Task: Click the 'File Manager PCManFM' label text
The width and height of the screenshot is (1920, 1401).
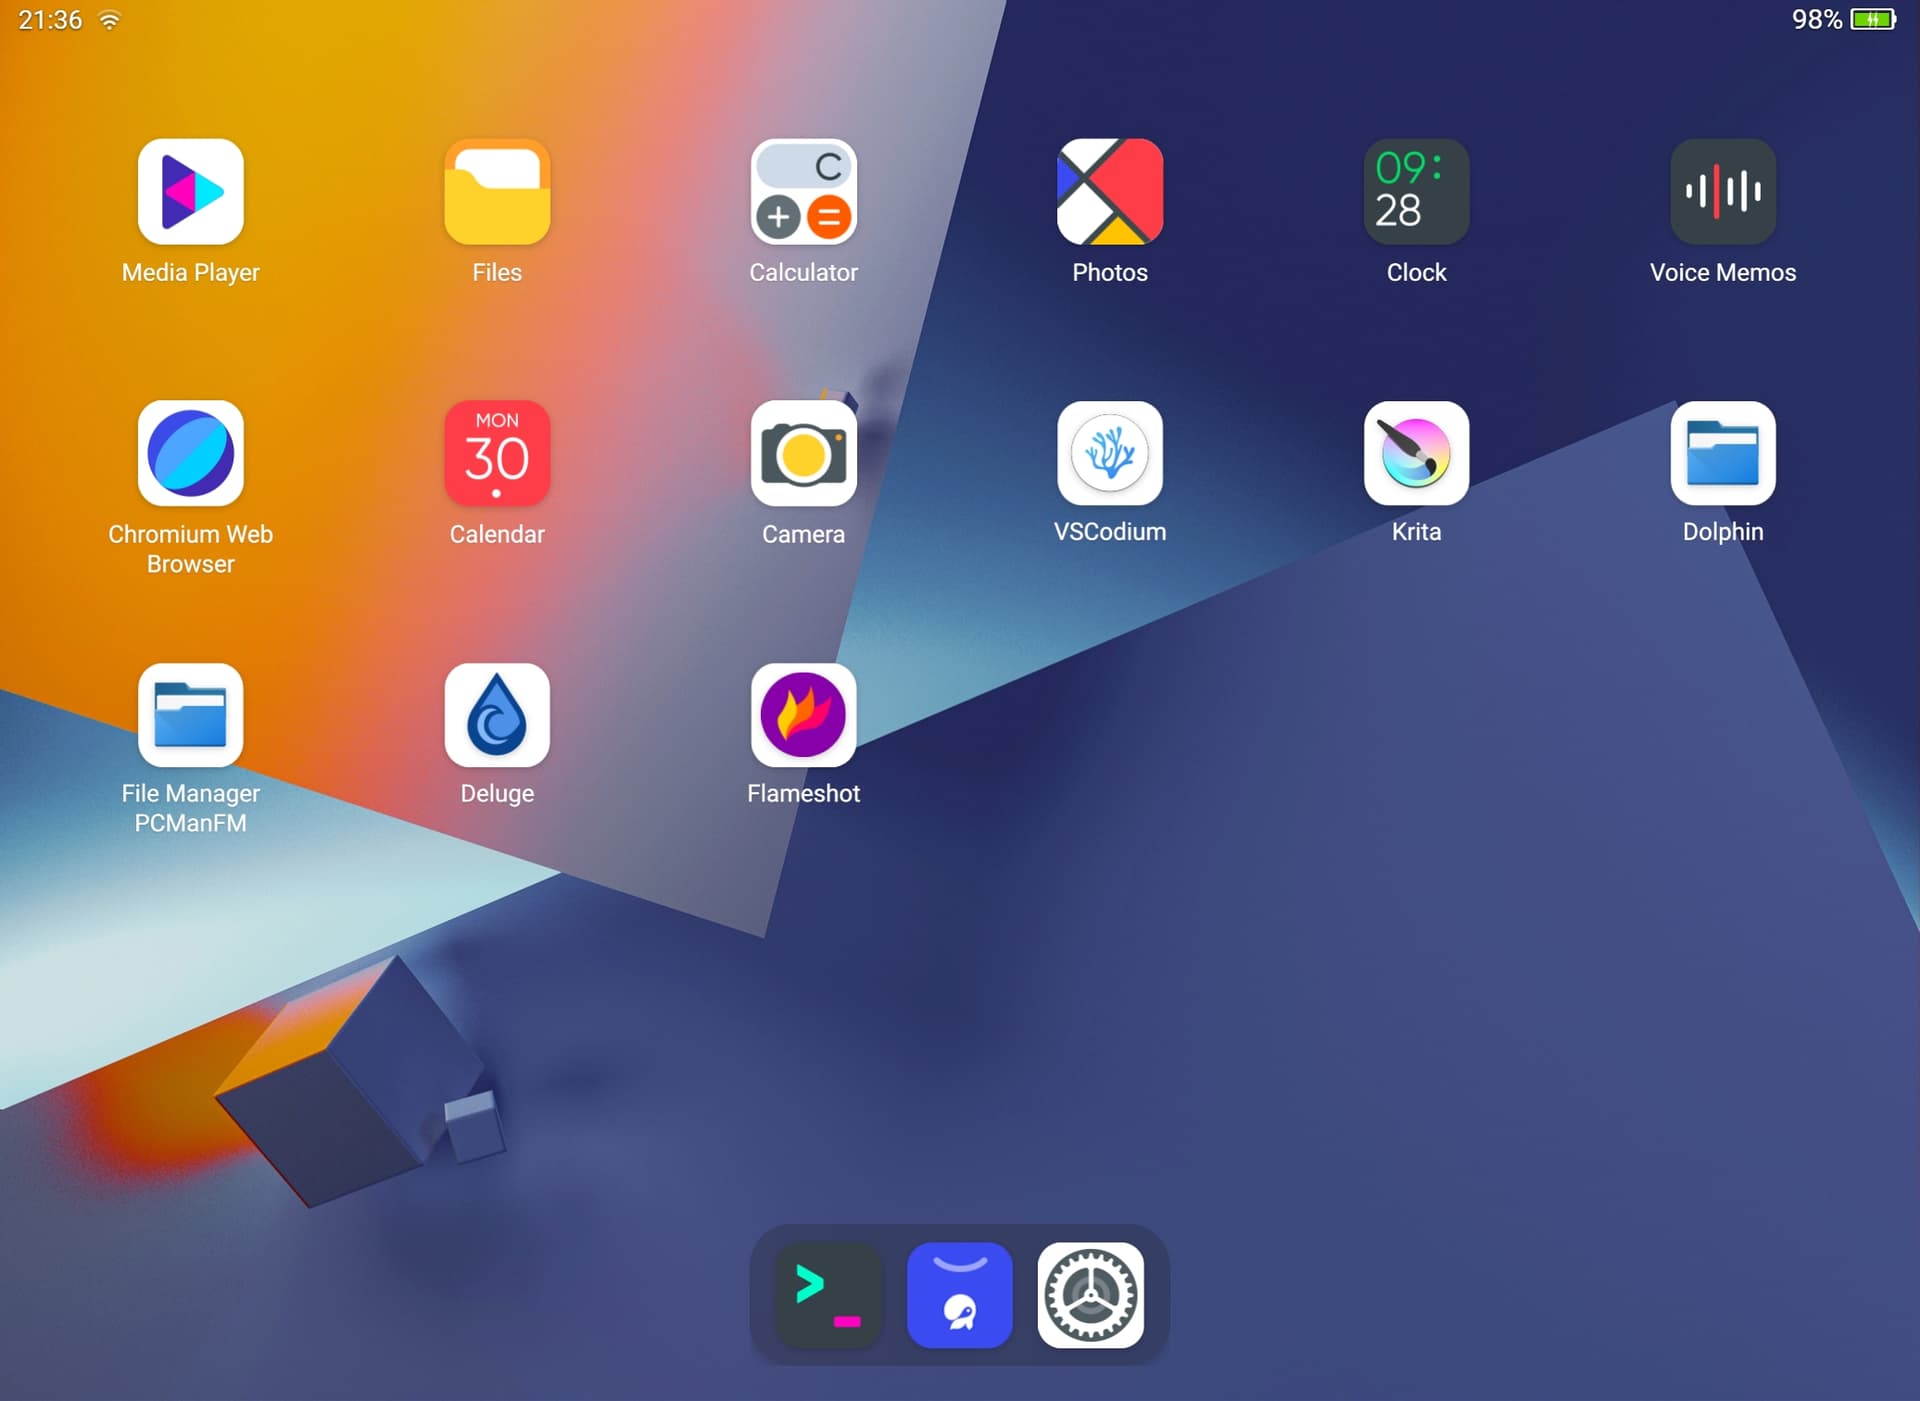Action: (190, 808)
